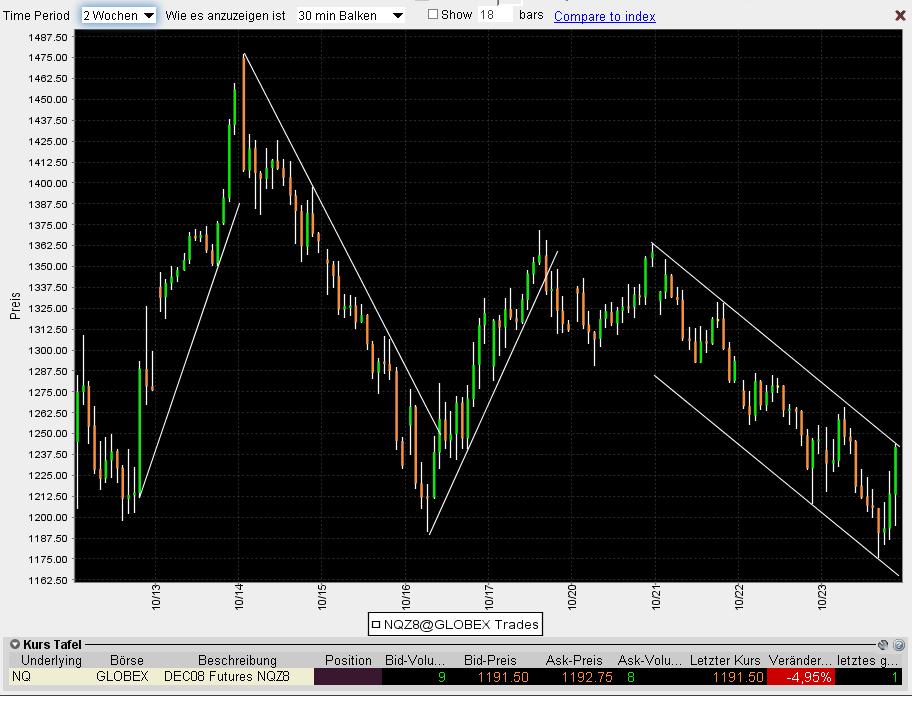Select the Bid-Volu... column header
Screen dimensions: 912x703
click(x=415, y=661)
